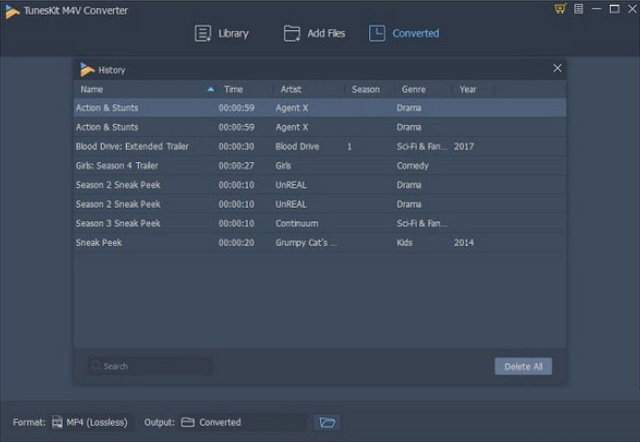Image resolution: width=640 pixels, height=442 pixels.
Task: Select Season 3 Sneak Peek row
Action: pos(320,223)
